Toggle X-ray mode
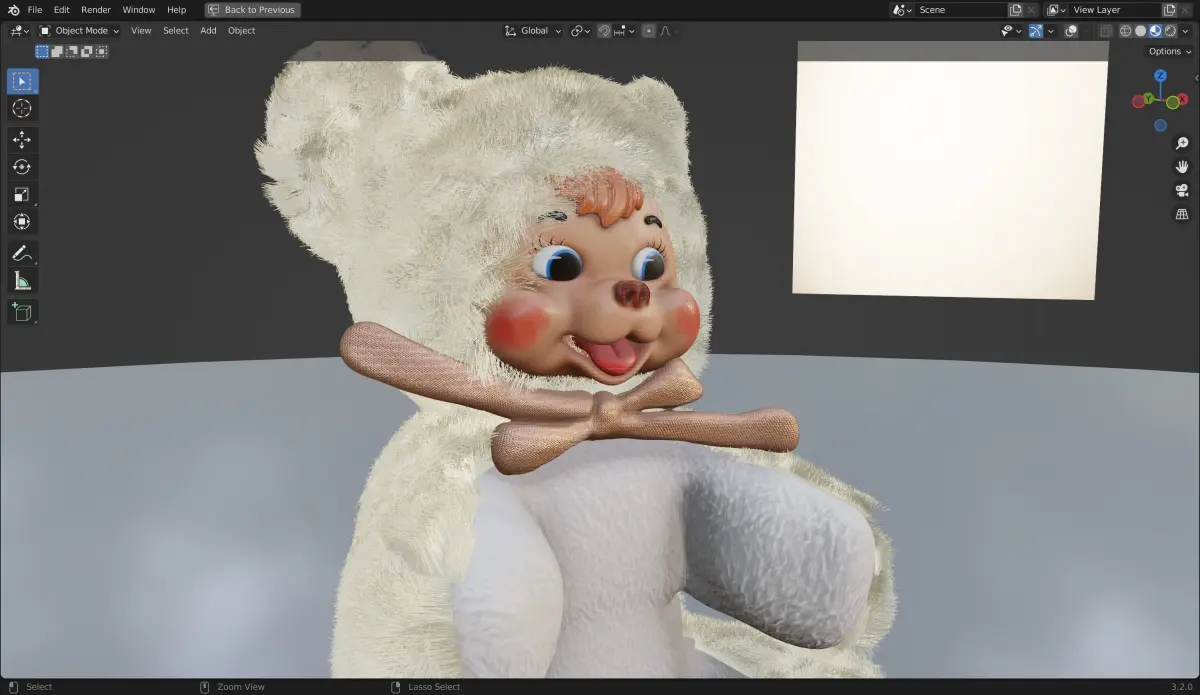 1106,31
